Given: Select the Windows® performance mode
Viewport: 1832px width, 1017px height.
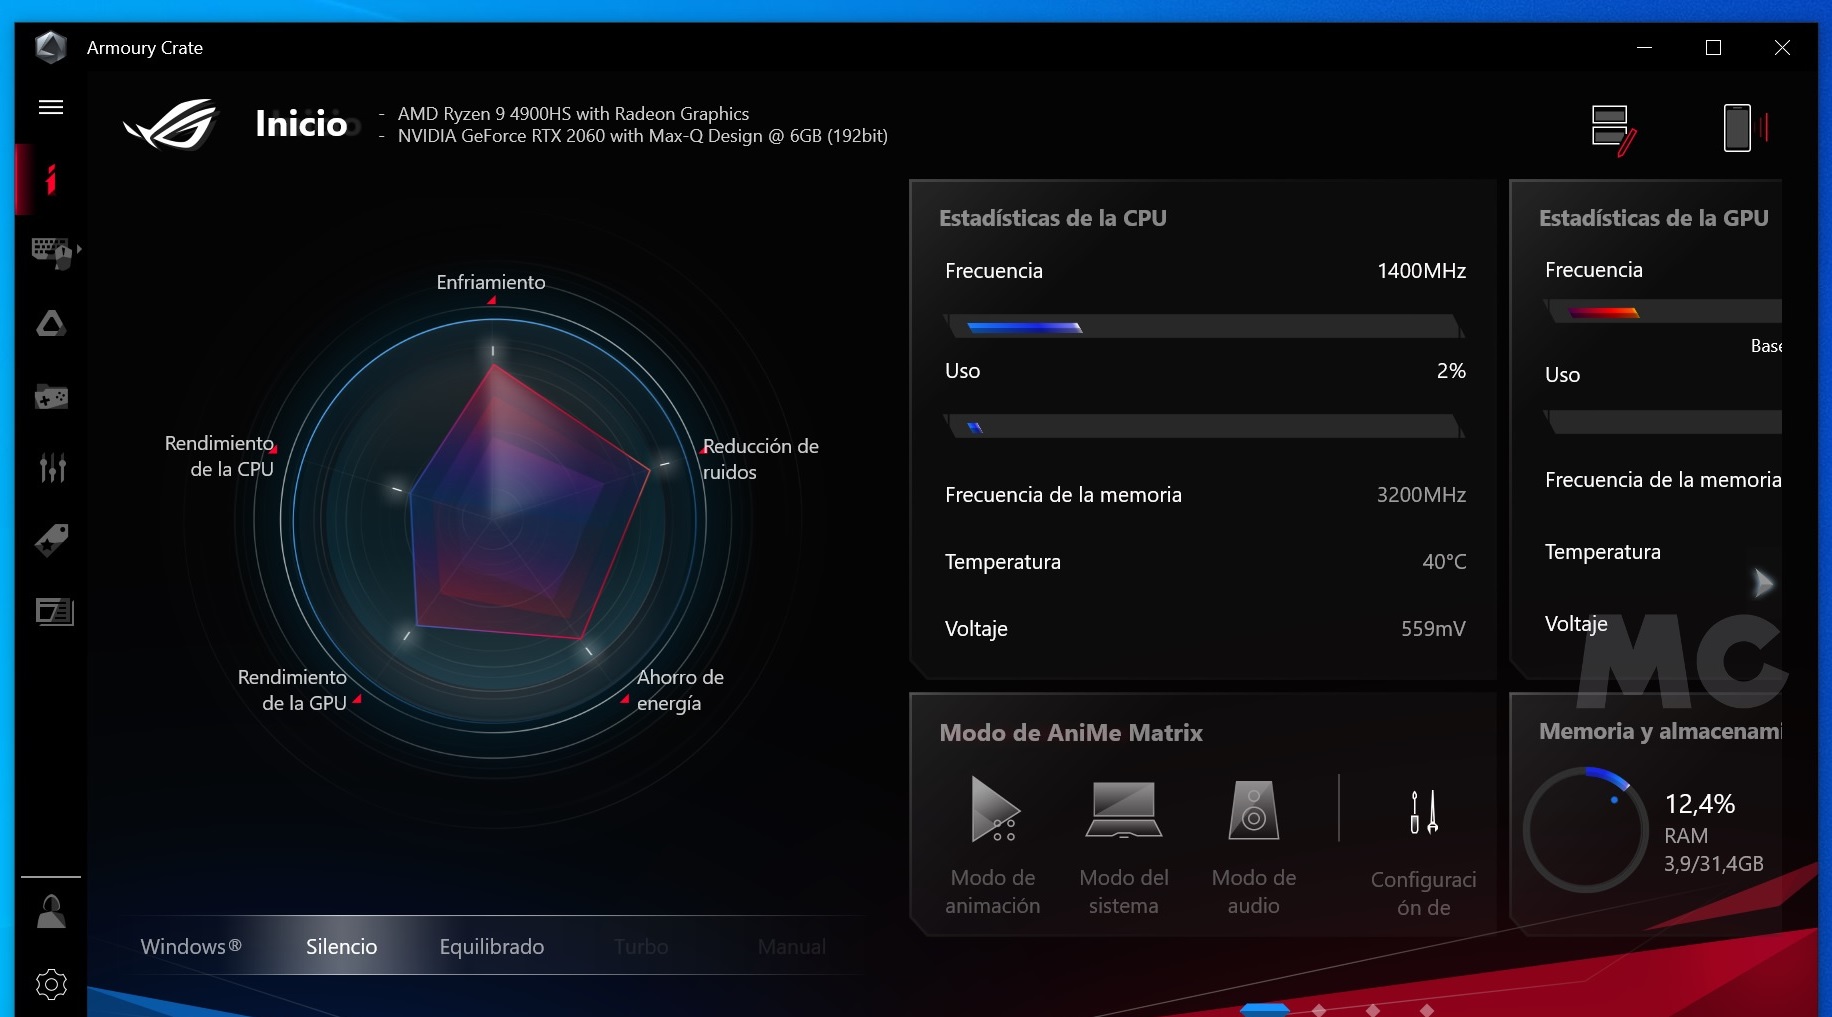Looking at the screenshot, I should (x=190, y=946).
